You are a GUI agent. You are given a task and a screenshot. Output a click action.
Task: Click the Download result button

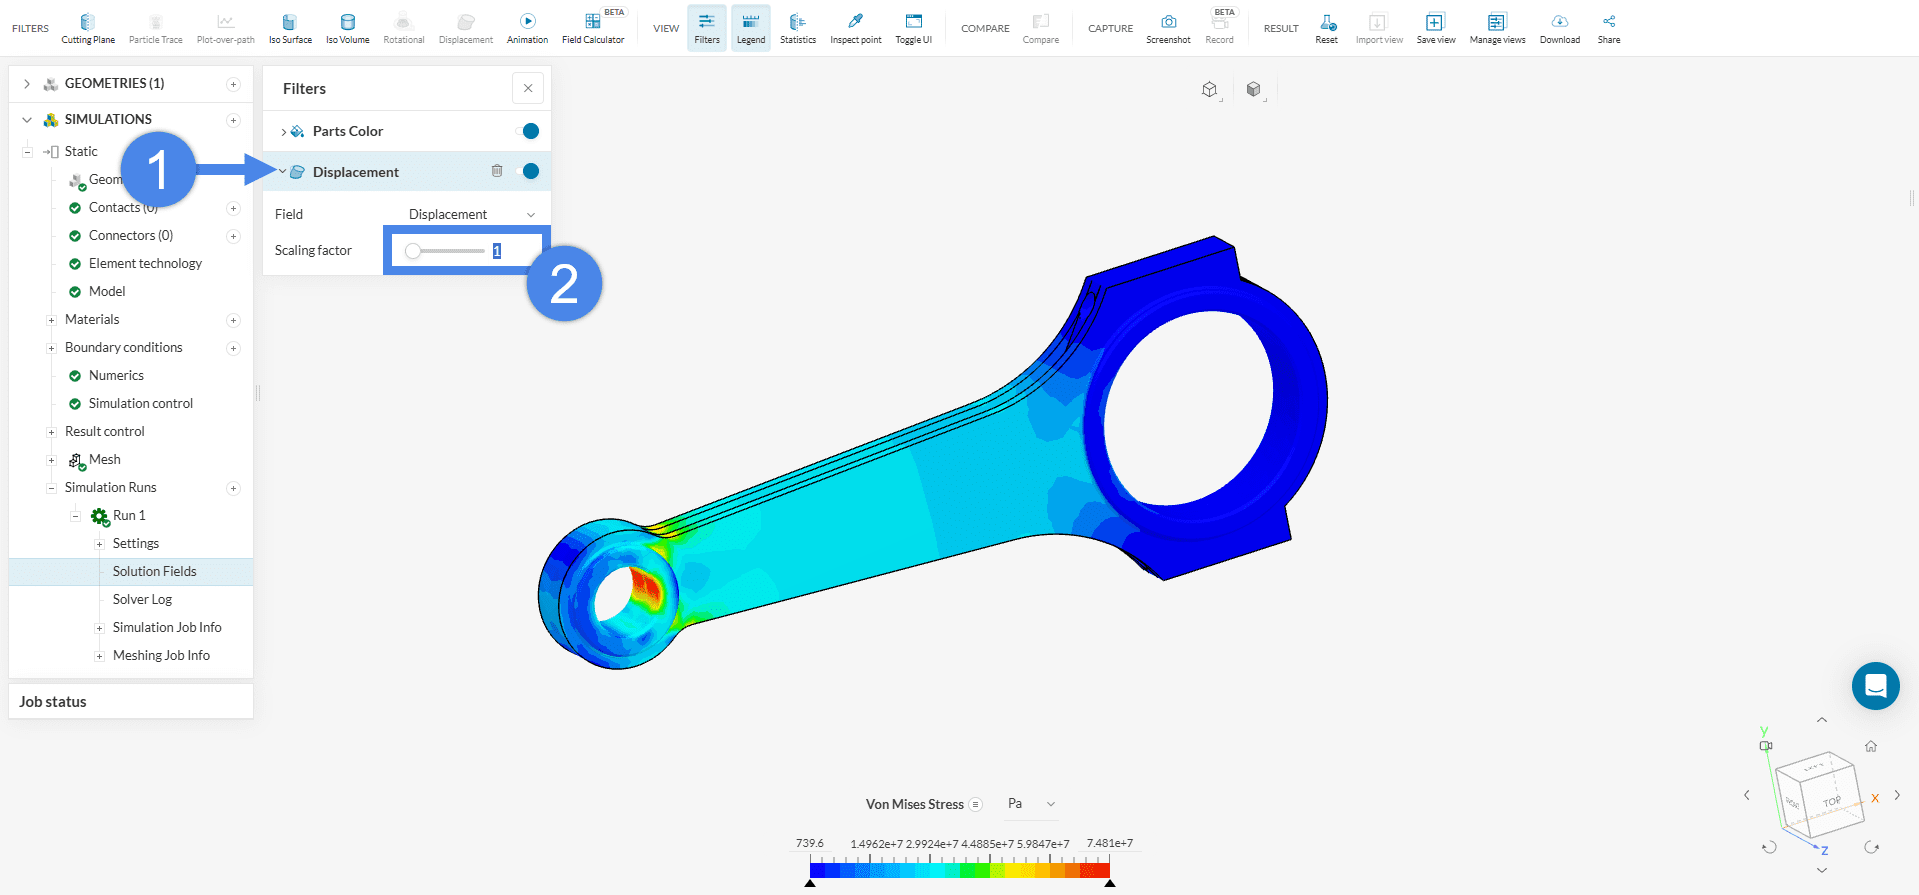[1559, 28]
